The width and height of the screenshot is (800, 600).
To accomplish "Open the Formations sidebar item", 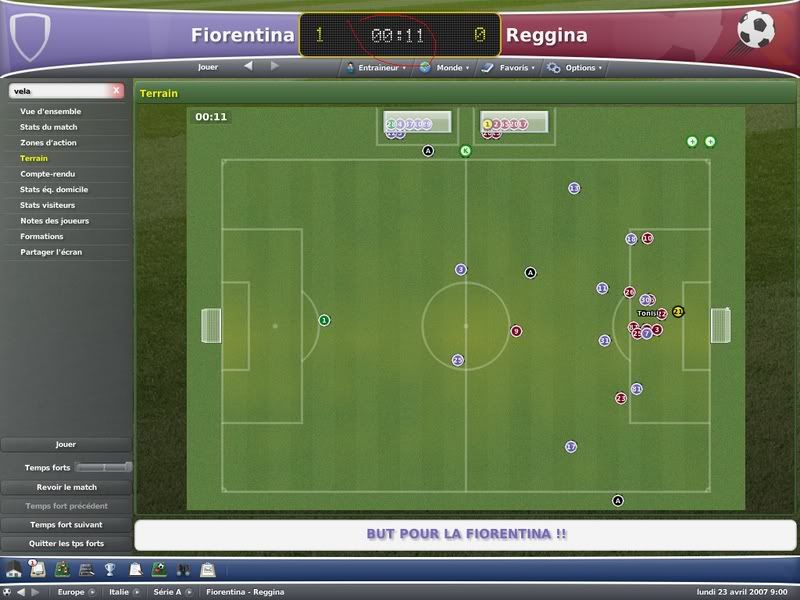I will click(42, 236).
